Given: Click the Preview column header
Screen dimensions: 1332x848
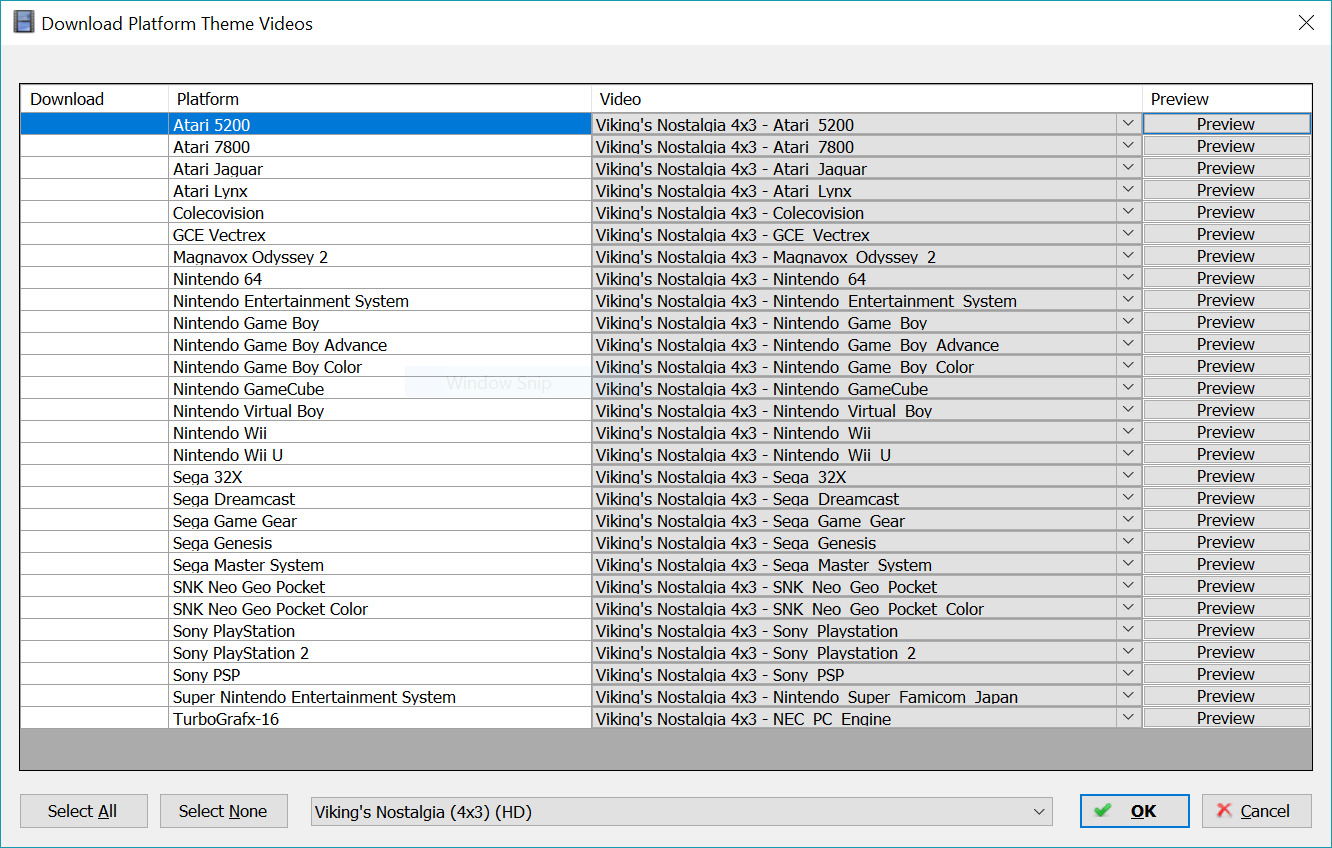Looking at the screenshot, I should click(1227, 99).
